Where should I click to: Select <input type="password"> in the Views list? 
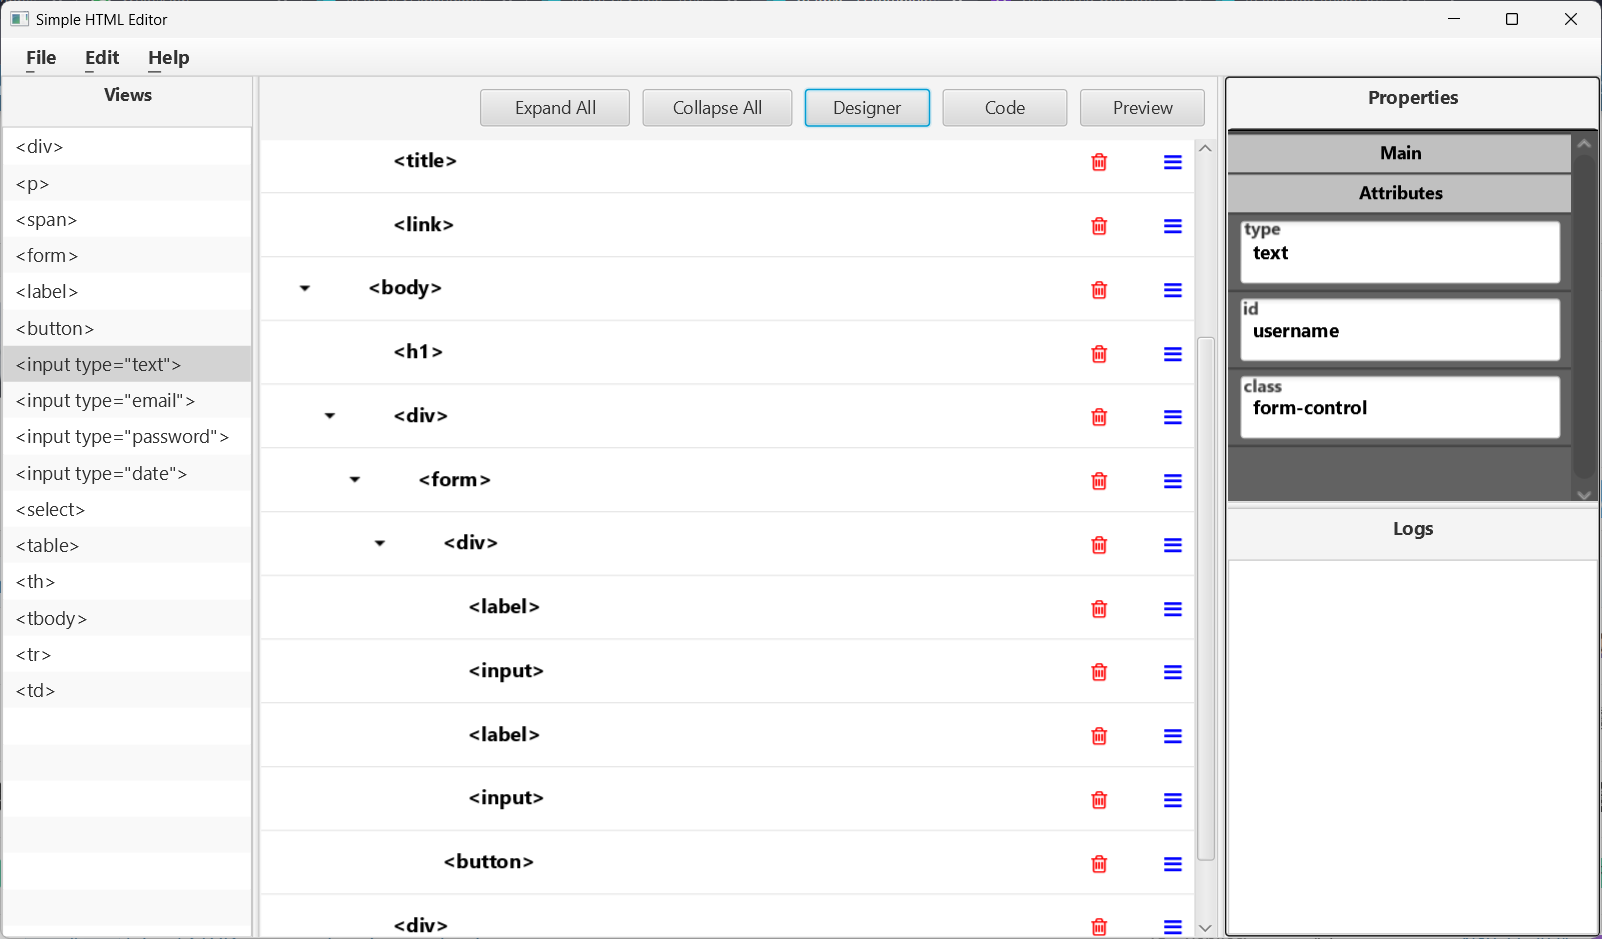[127, 437]
